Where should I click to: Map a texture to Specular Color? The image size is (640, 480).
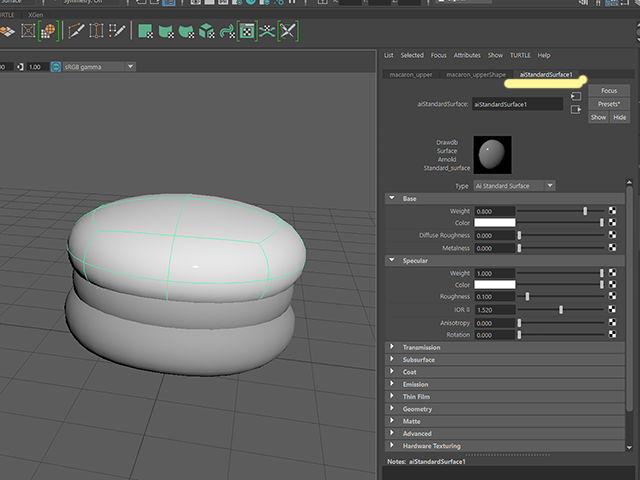pyautogui.click(x=612, y=284)
